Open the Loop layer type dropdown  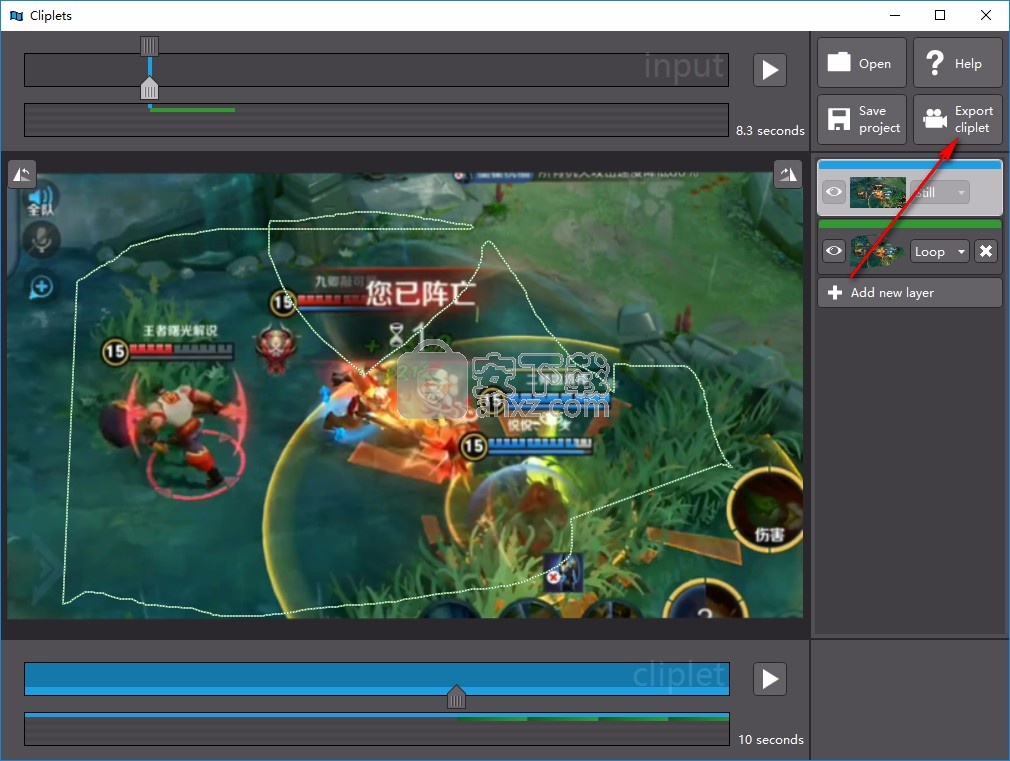click(x=939, y=251)
